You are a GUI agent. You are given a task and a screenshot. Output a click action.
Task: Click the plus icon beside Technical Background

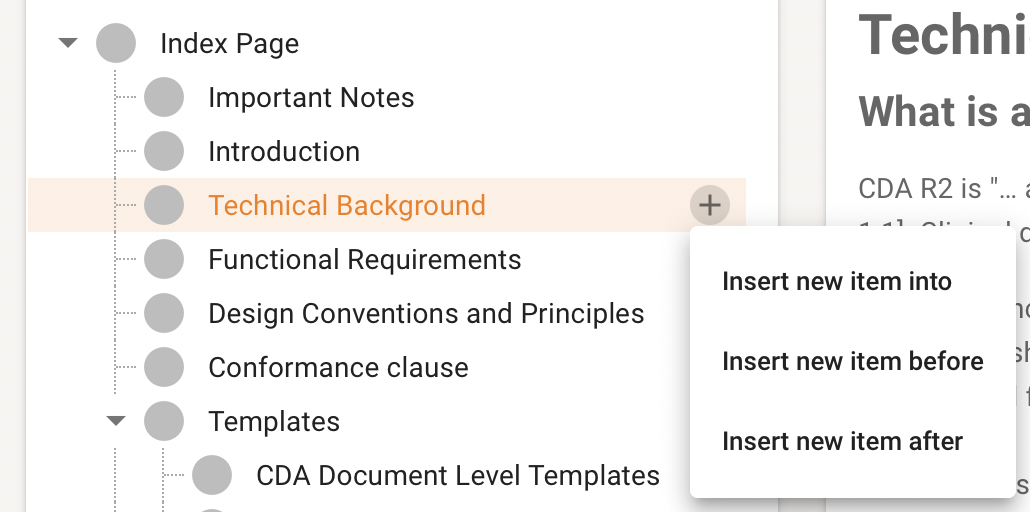pos(709,206)
